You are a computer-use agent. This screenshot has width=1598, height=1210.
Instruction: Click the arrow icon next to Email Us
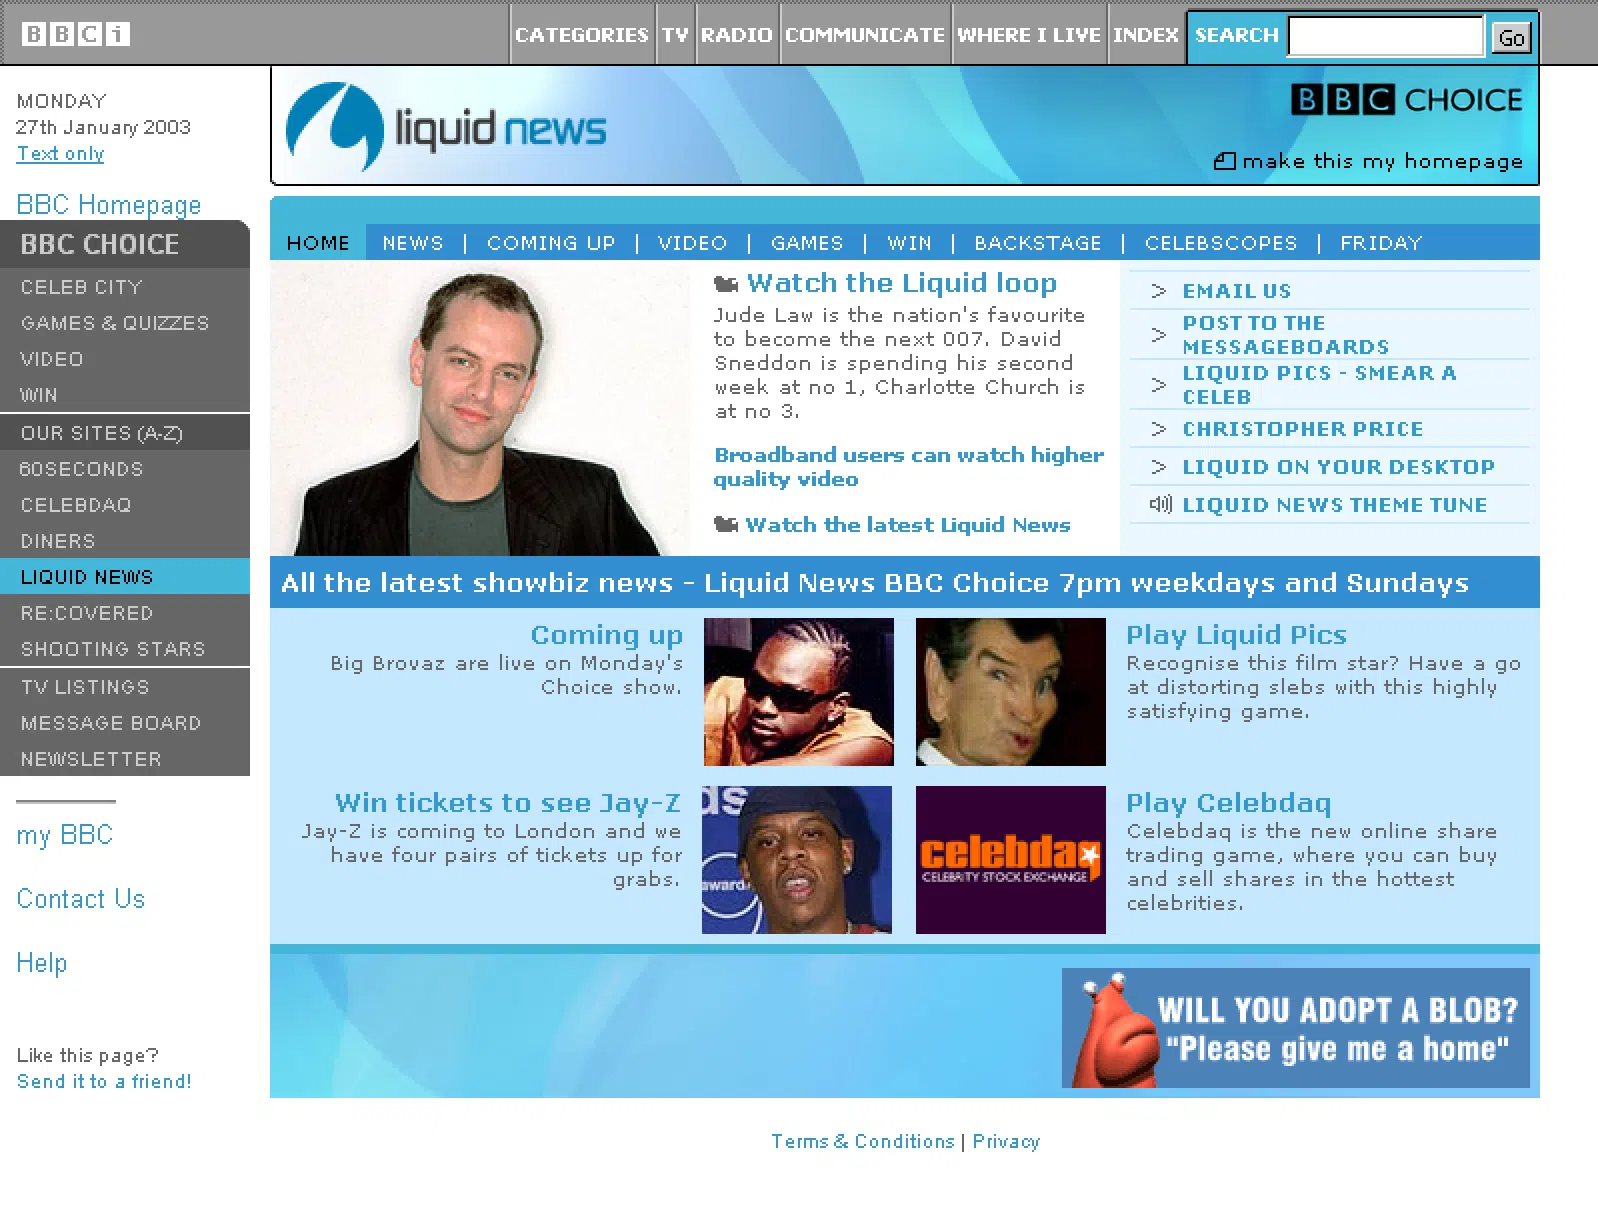point(1158,291)
